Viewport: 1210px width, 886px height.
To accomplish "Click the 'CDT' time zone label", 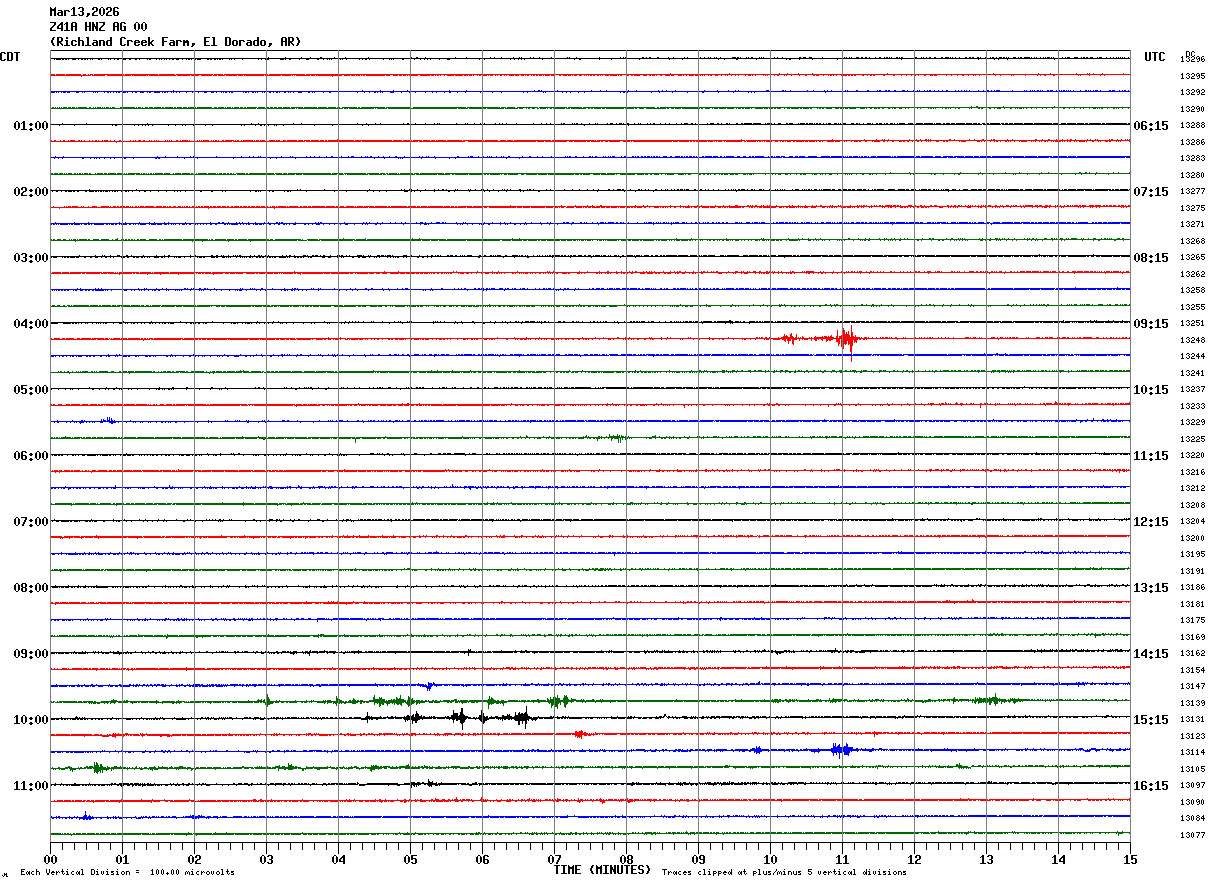I will 10,57.
